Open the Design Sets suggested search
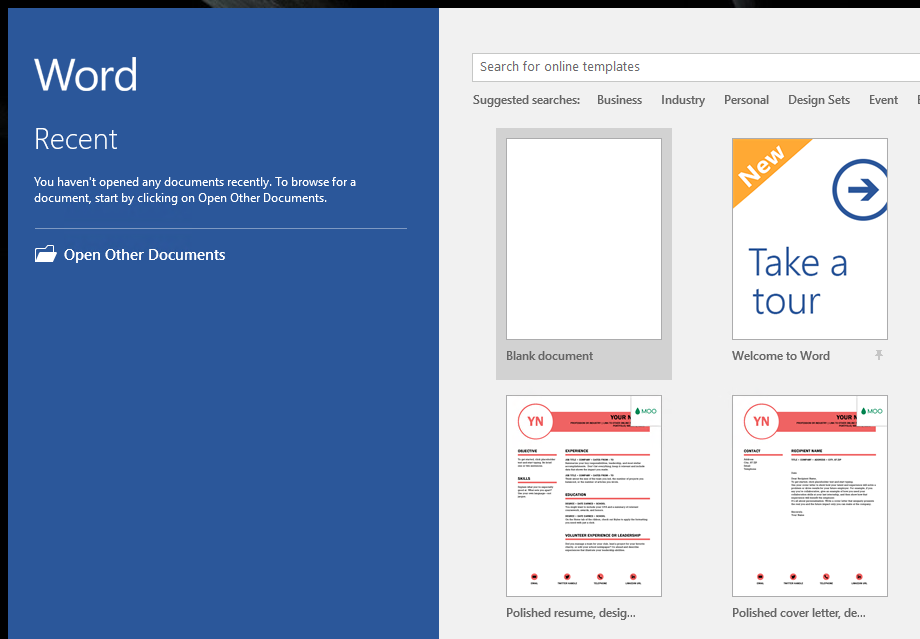 click(818, 100)
